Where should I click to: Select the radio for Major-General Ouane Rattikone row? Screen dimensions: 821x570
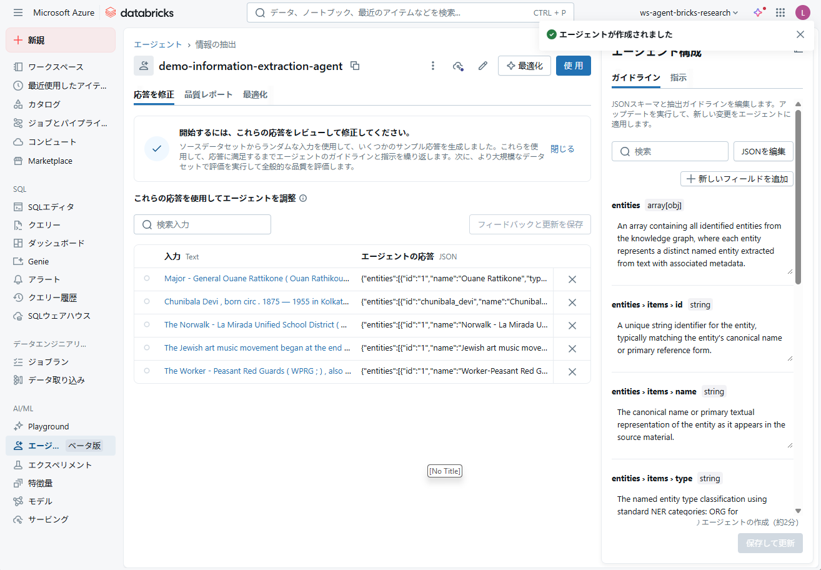[x=147, y=279]
